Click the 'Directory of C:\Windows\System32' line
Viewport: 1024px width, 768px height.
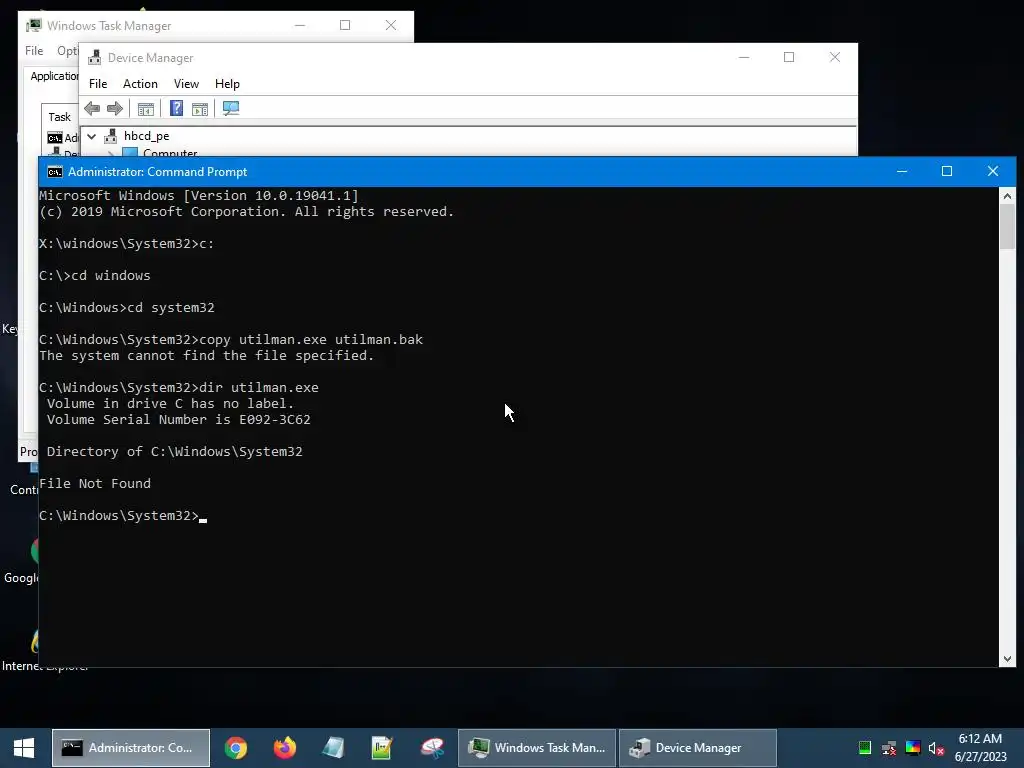(174, 451)
